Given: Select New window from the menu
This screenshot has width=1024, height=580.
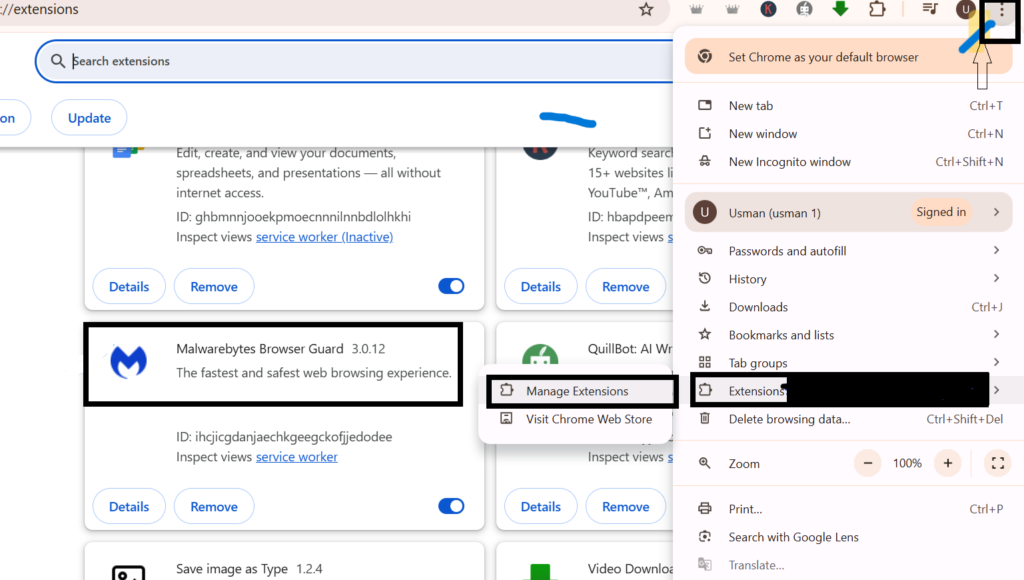Looking at the screenshot, I should point(848,133).
